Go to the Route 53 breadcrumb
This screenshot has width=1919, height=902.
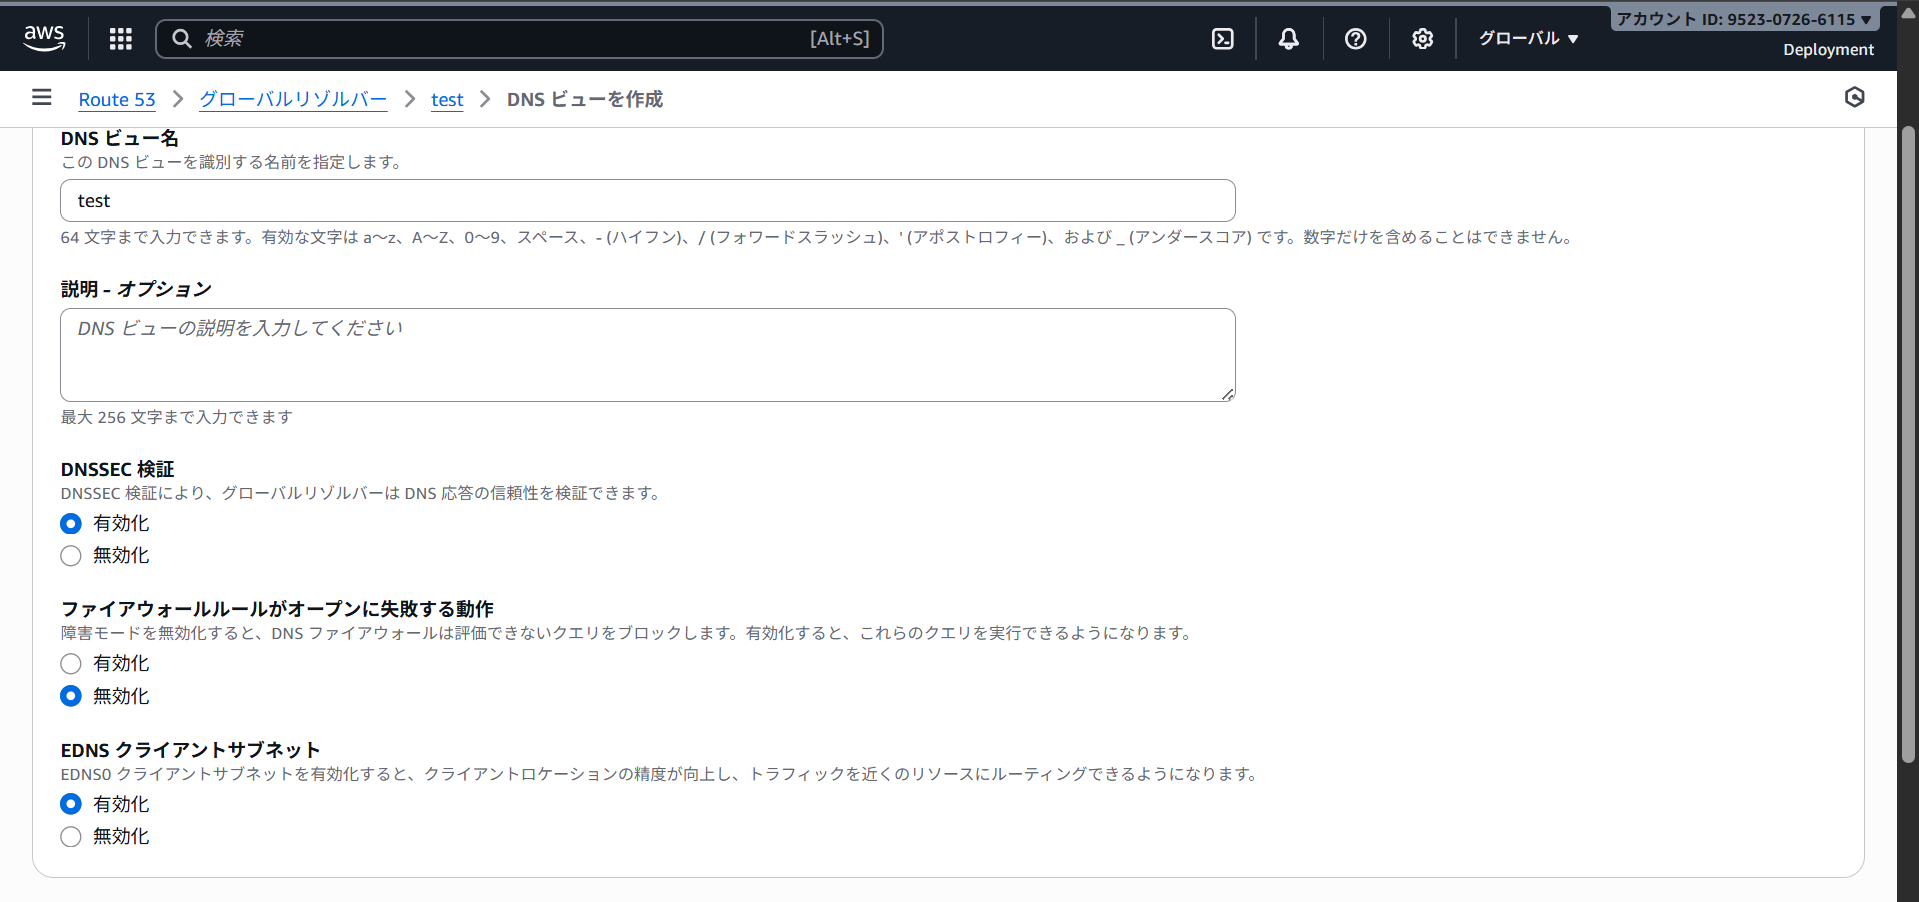(x=117, y=99)
